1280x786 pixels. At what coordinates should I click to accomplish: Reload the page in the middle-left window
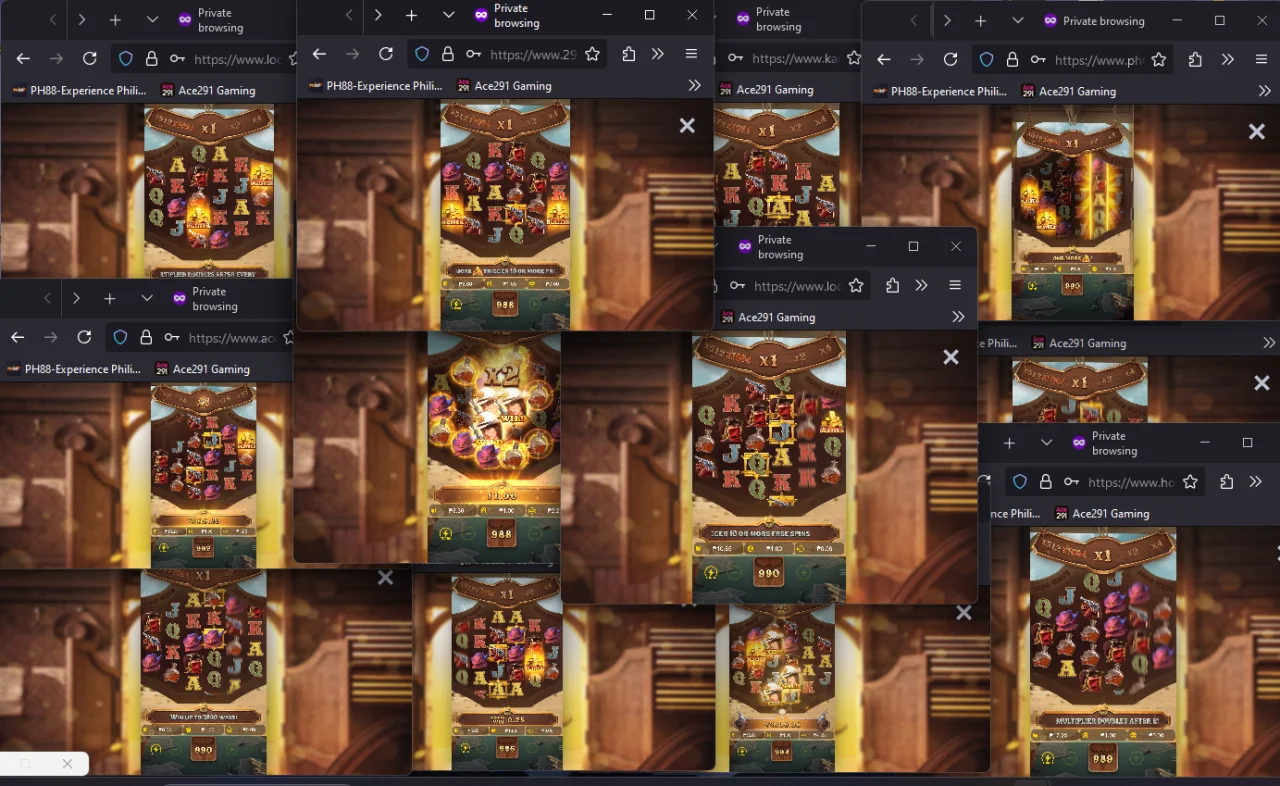coord(84,337)
